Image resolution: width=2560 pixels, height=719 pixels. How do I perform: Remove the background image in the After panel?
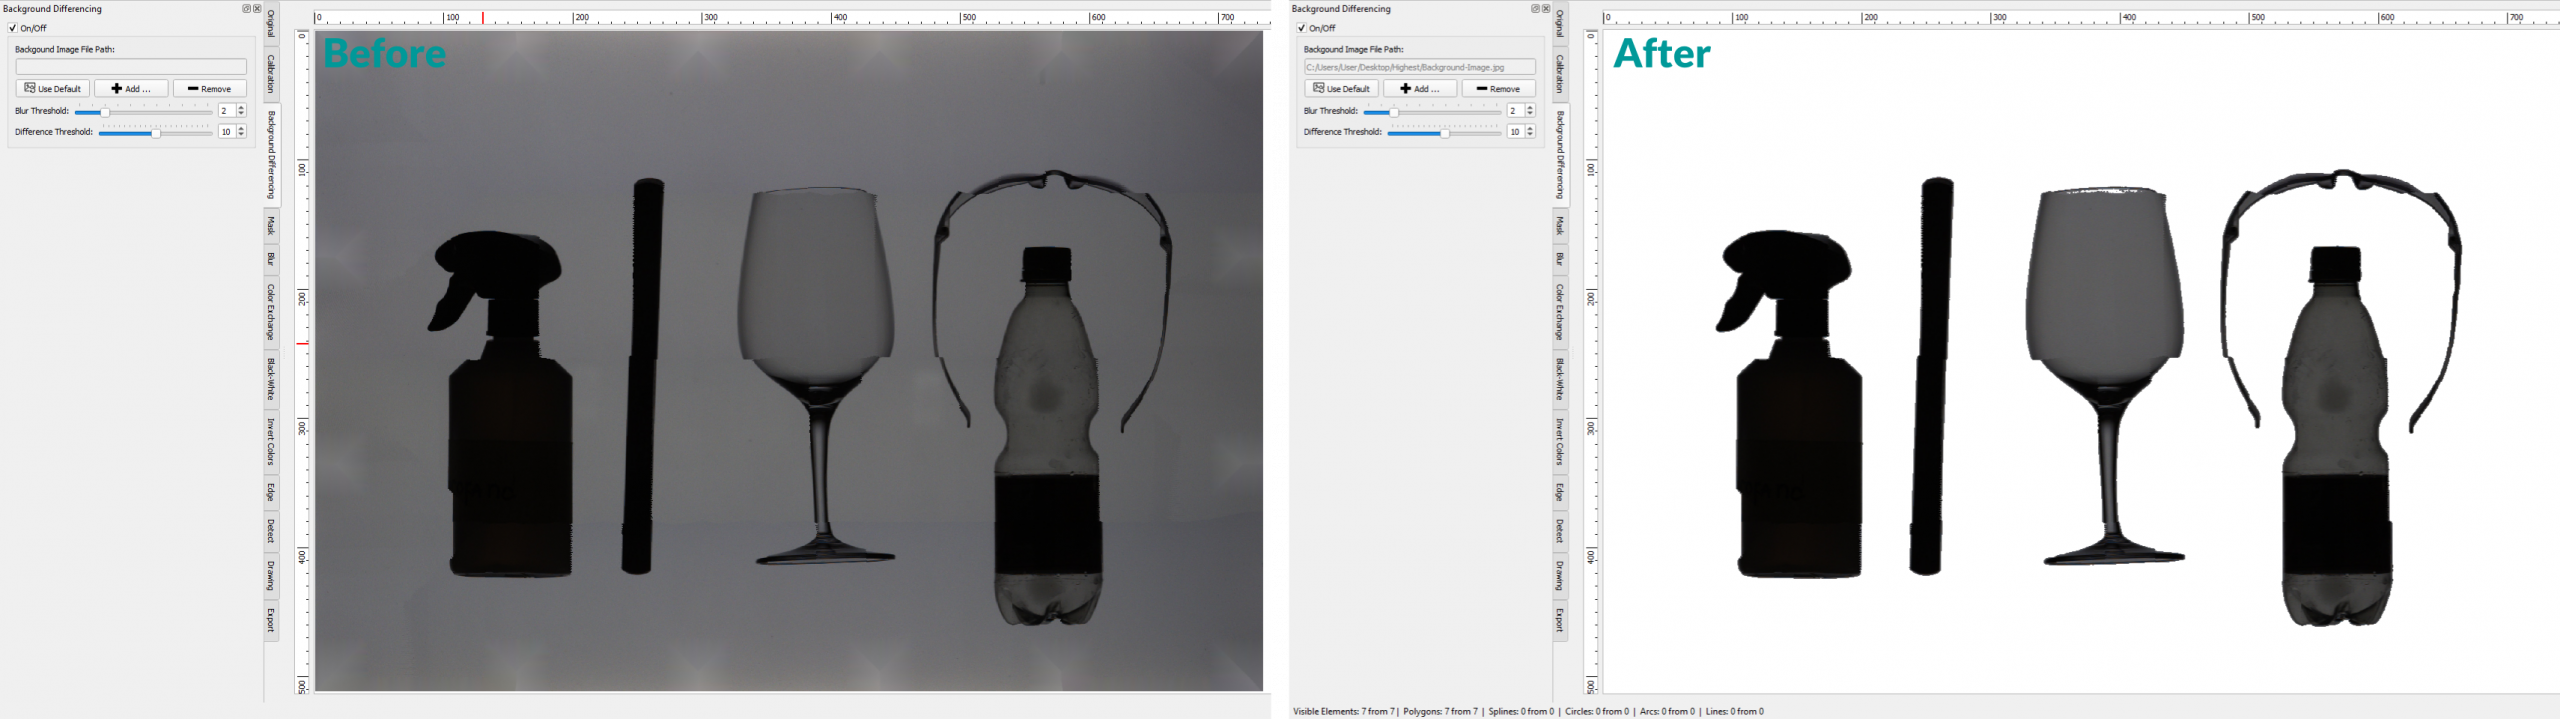[1498, 89]
